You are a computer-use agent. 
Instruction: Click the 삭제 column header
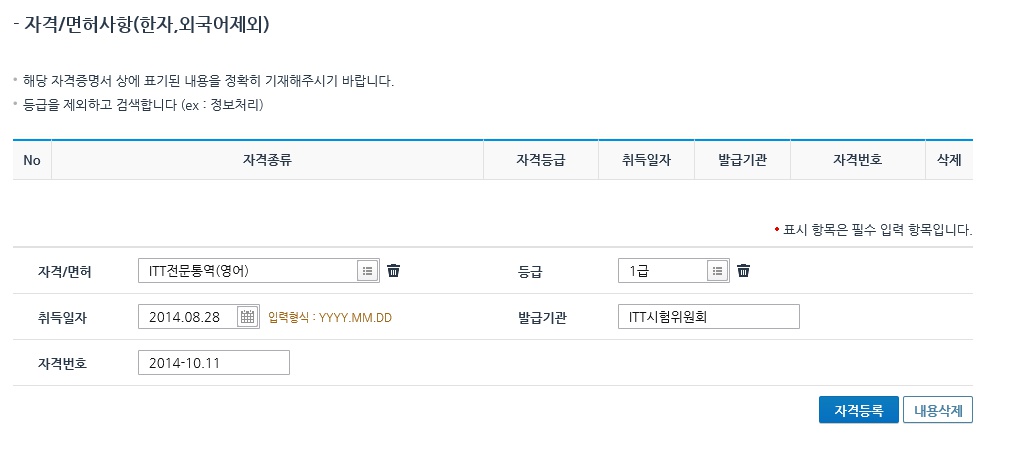coord(949,160)
